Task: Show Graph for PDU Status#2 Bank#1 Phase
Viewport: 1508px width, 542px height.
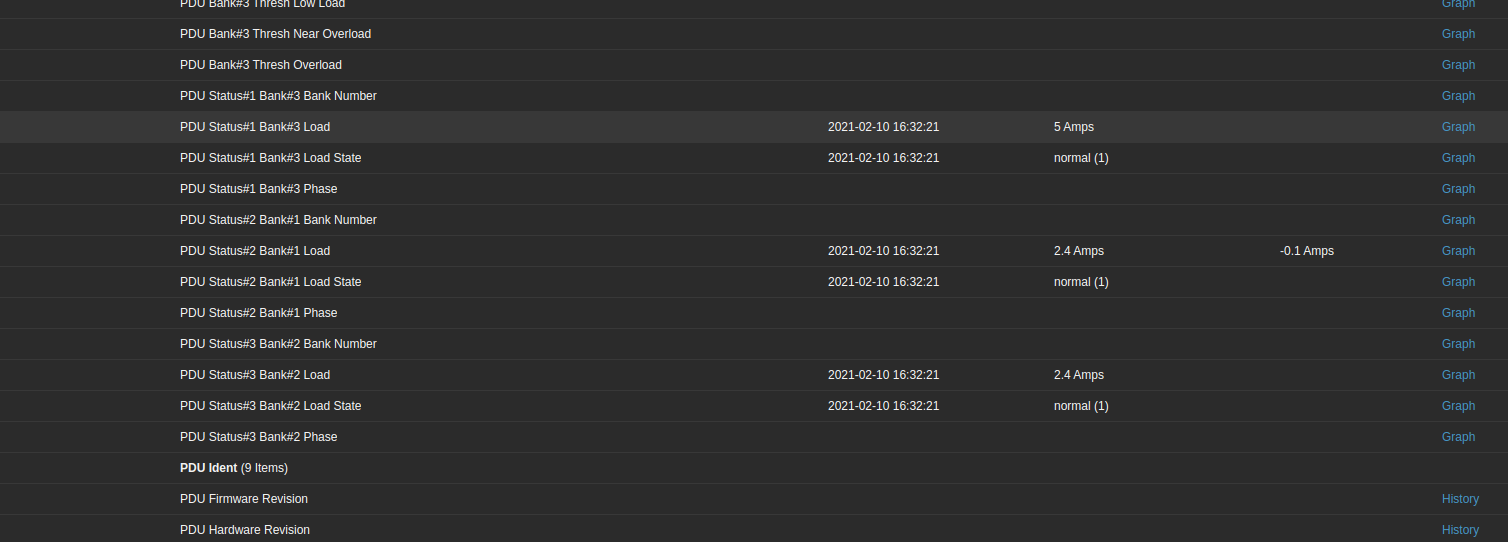Action: pos(1458,313)
